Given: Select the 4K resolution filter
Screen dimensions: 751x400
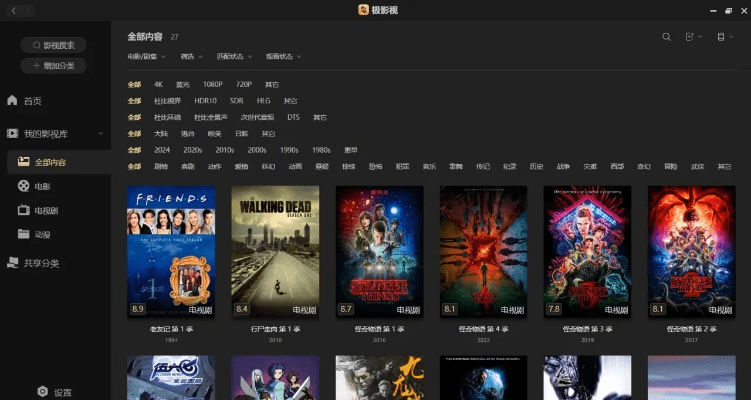Looking at the screenshot, I should point(158,85).
